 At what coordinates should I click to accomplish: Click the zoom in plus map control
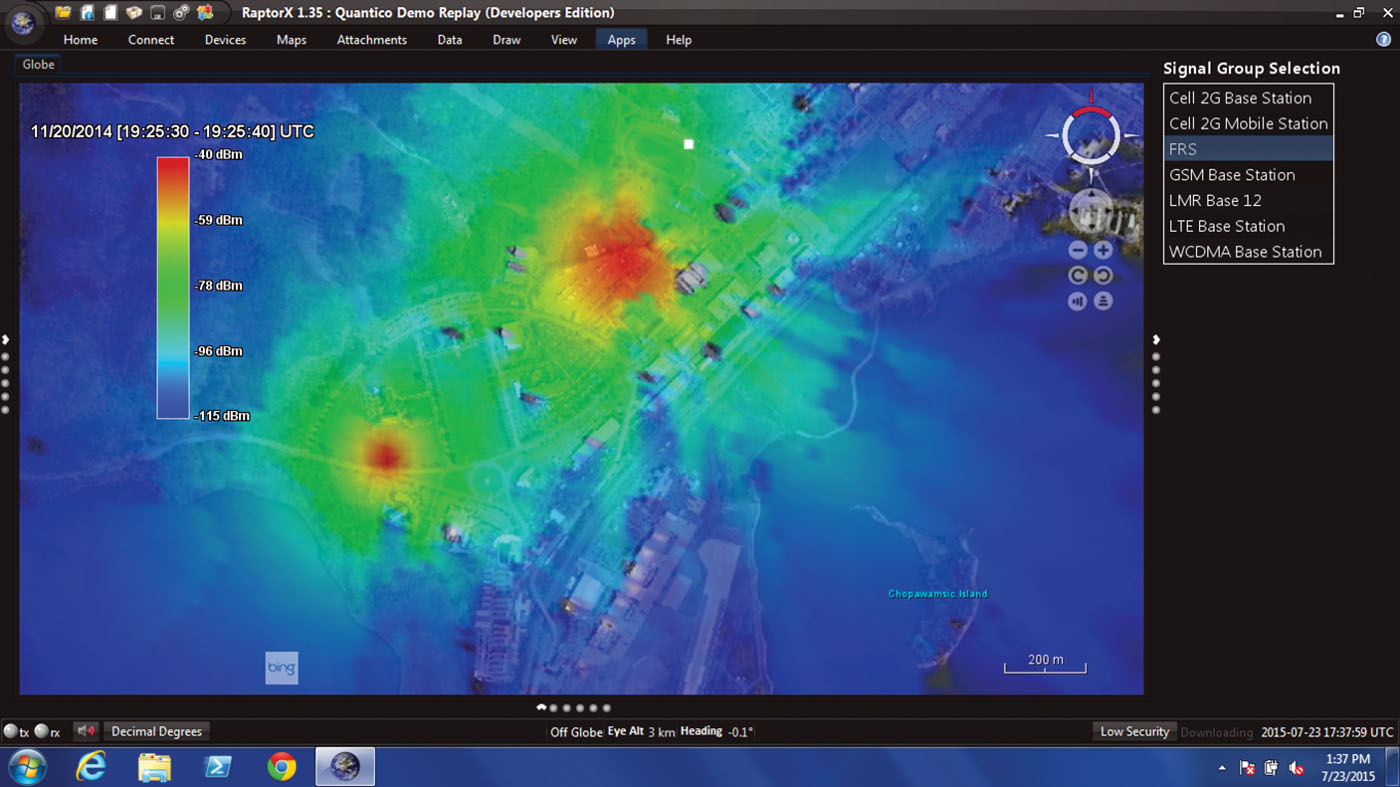point(1103,250)
